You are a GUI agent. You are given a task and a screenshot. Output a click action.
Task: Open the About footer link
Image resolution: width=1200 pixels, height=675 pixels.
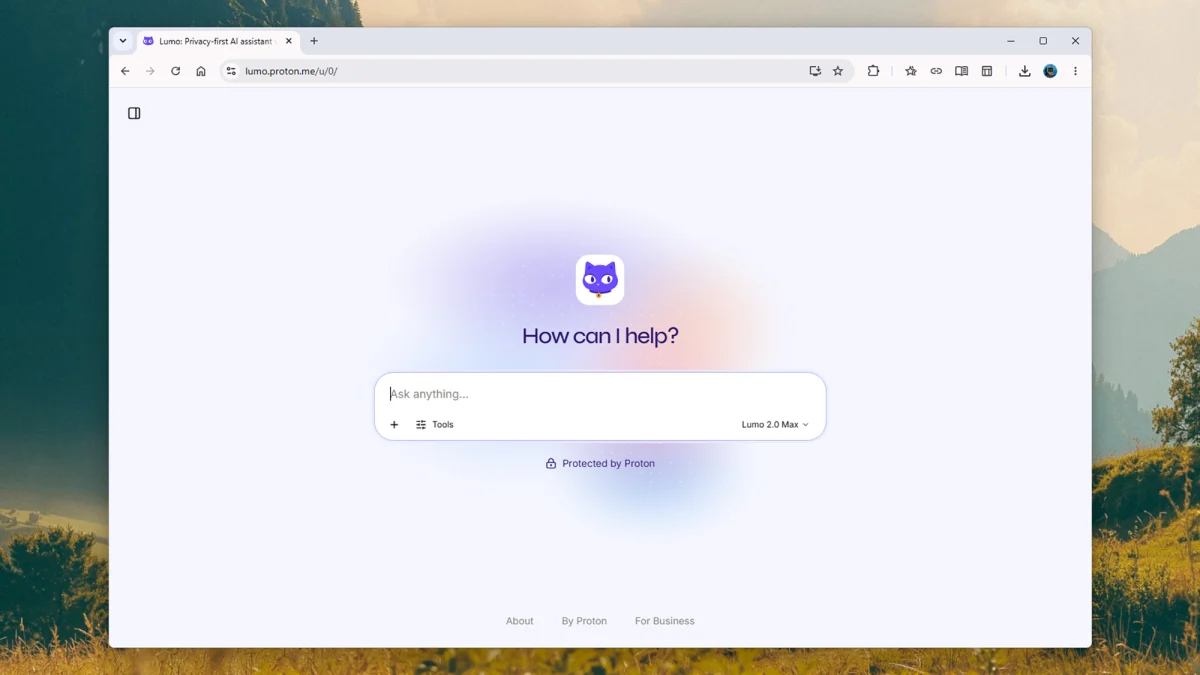tap(520, 621)
